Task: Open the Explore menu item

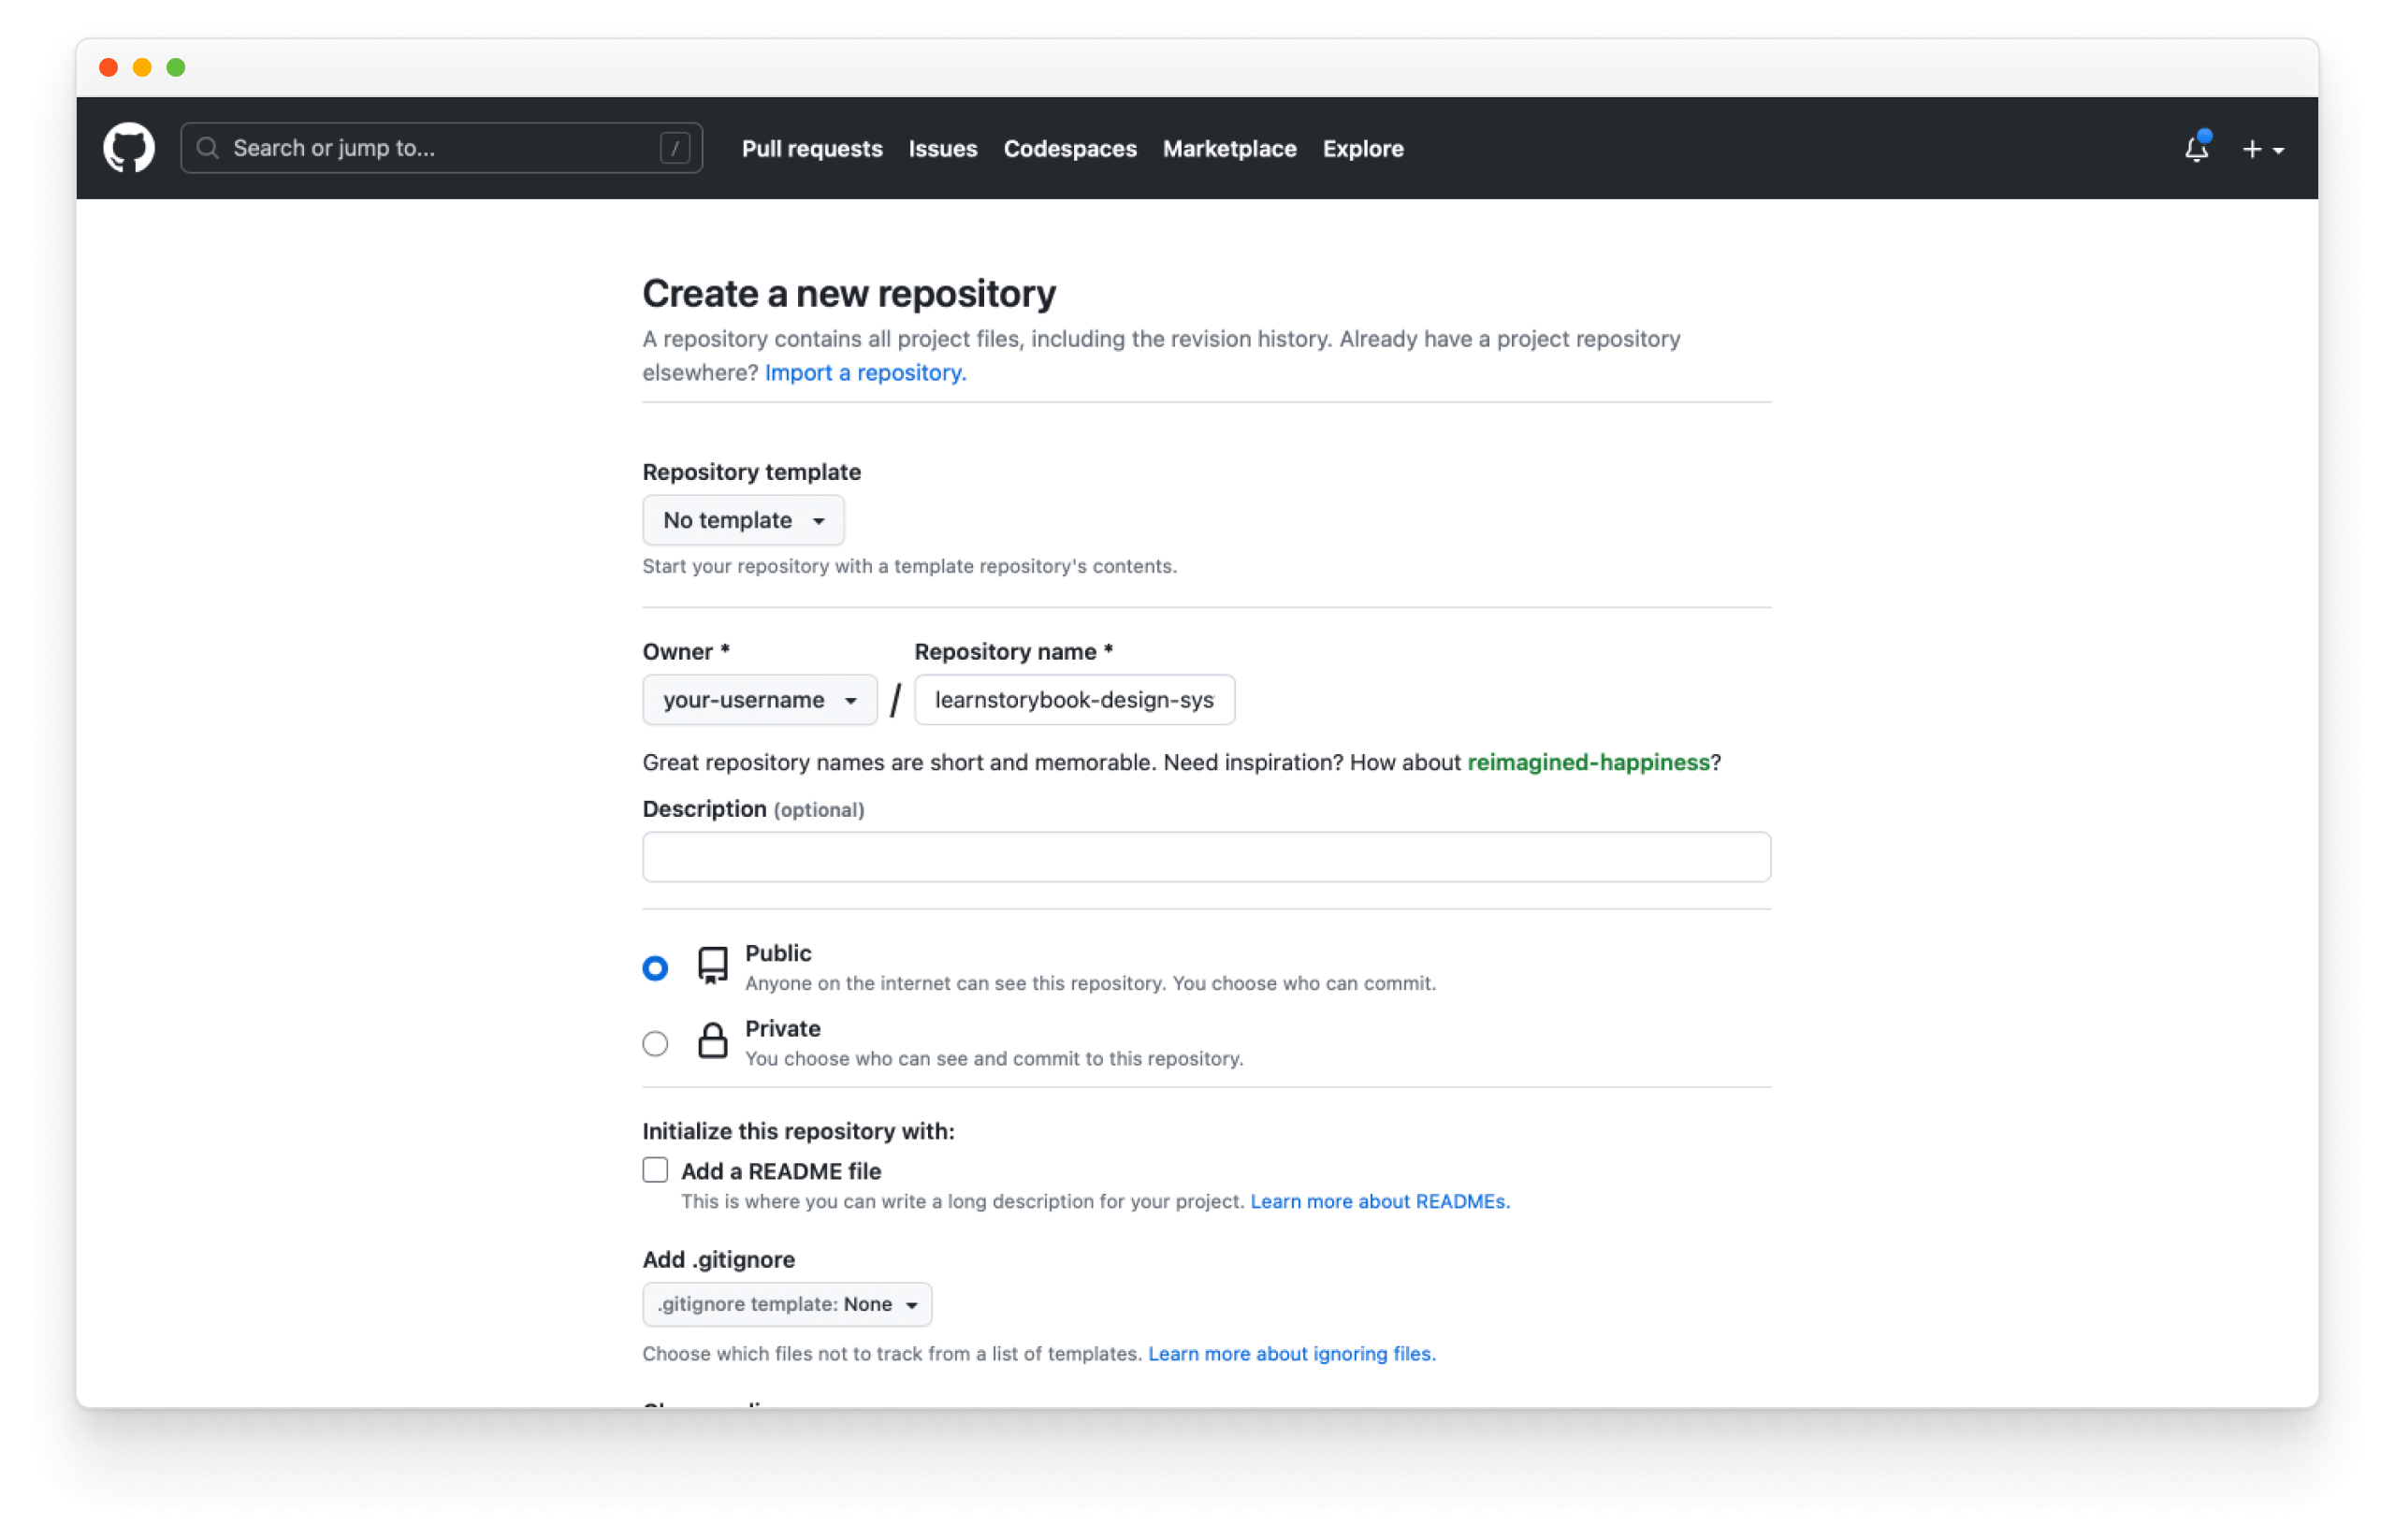Action: [1361, 149]
